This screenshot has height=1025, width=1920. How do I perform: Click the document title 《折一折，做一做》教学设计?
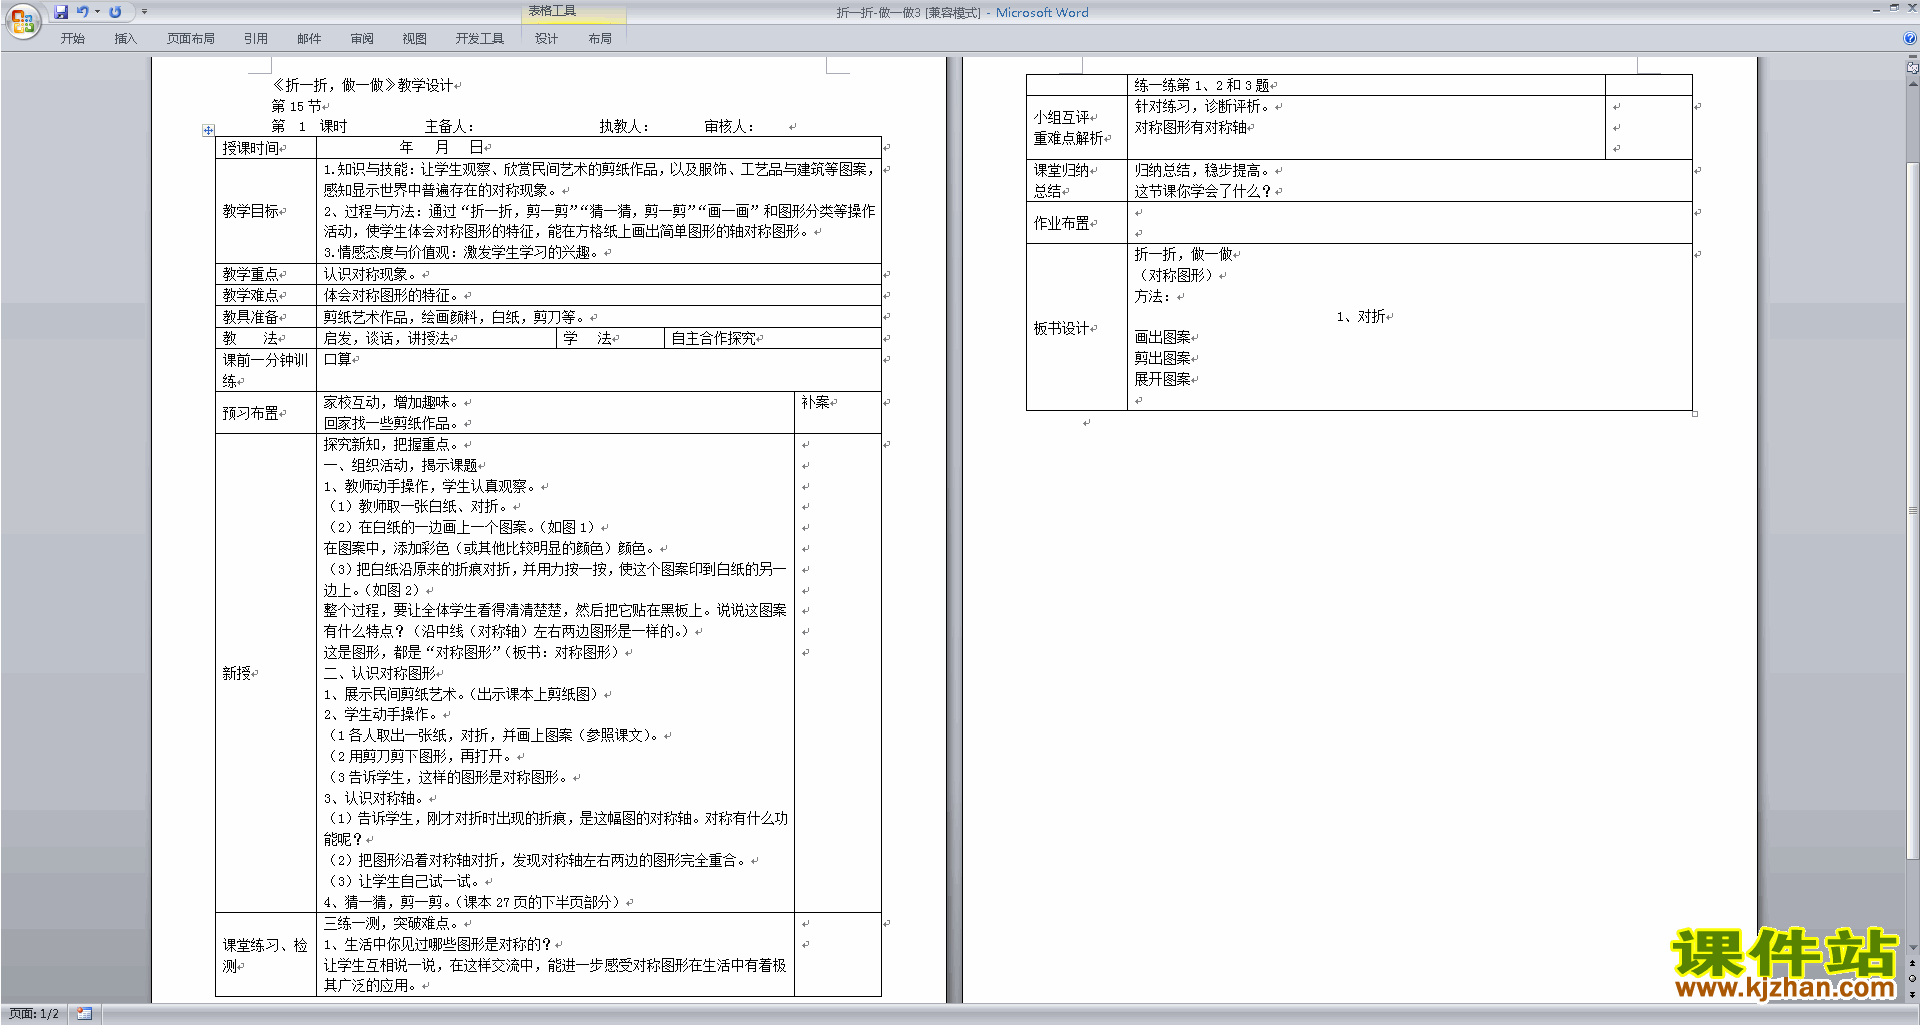pyautogui.click(x=363, y=85)
